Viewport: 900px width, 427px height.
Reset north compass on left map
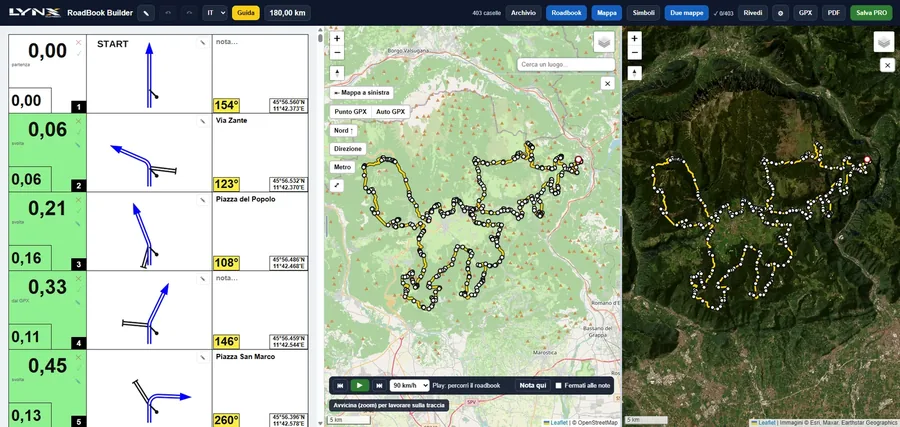[x=337, y=73]
